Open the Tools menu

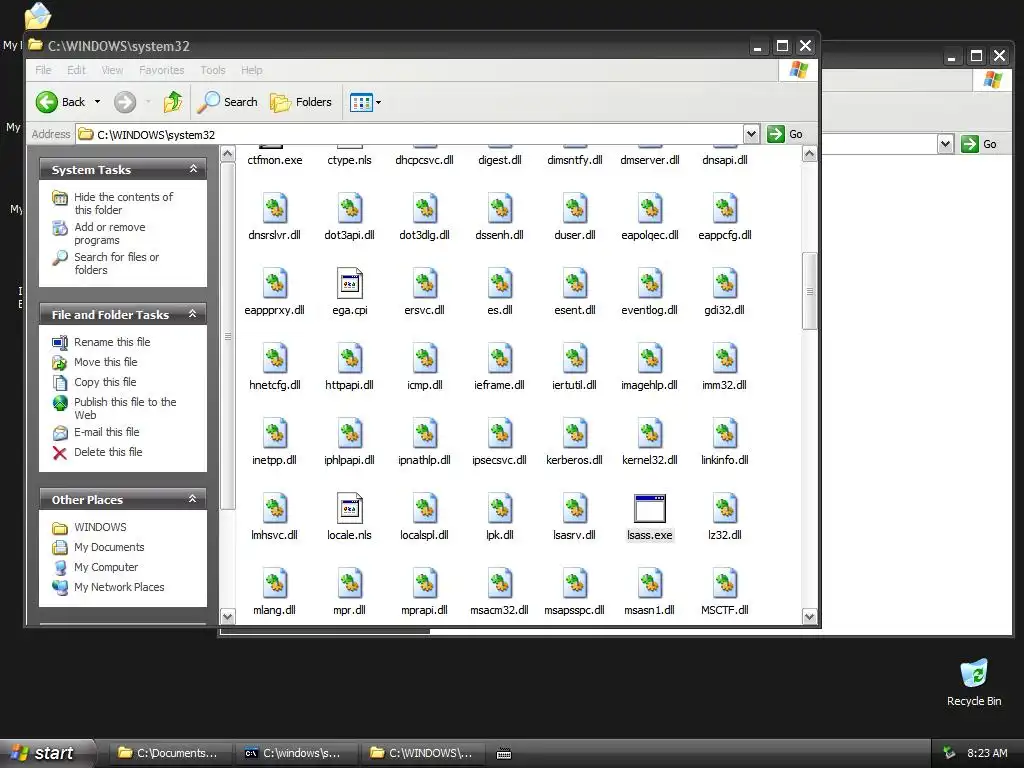212,70
